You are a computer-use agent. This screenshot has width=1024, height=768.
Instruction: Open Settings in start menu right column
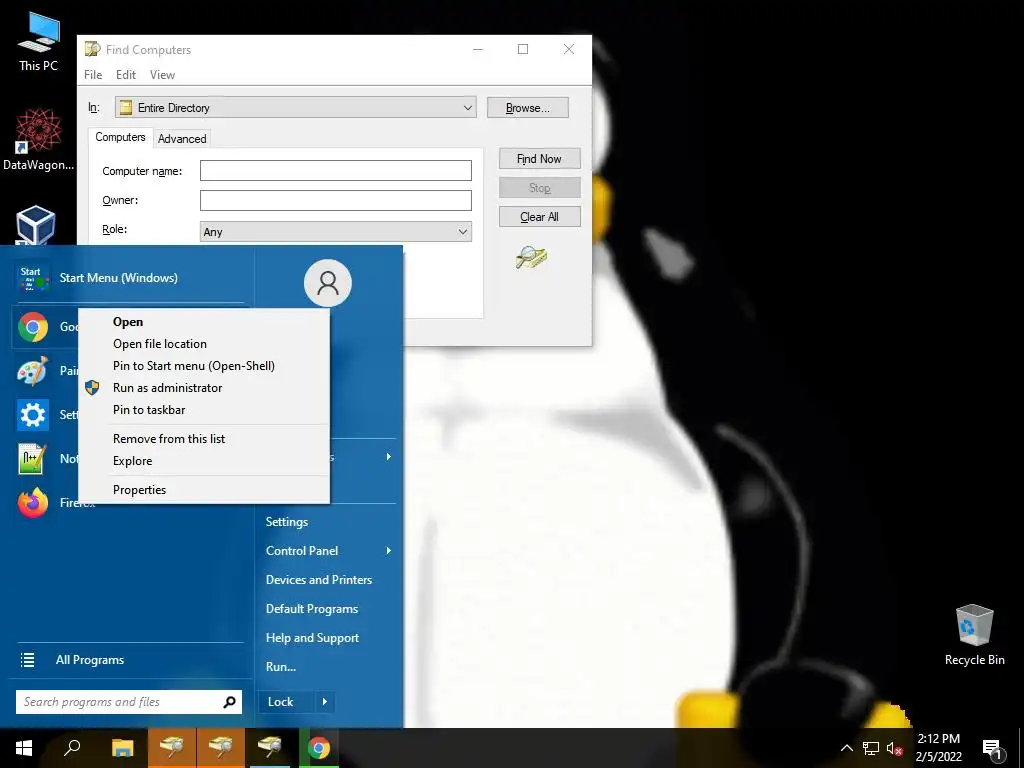coord(287,522)
